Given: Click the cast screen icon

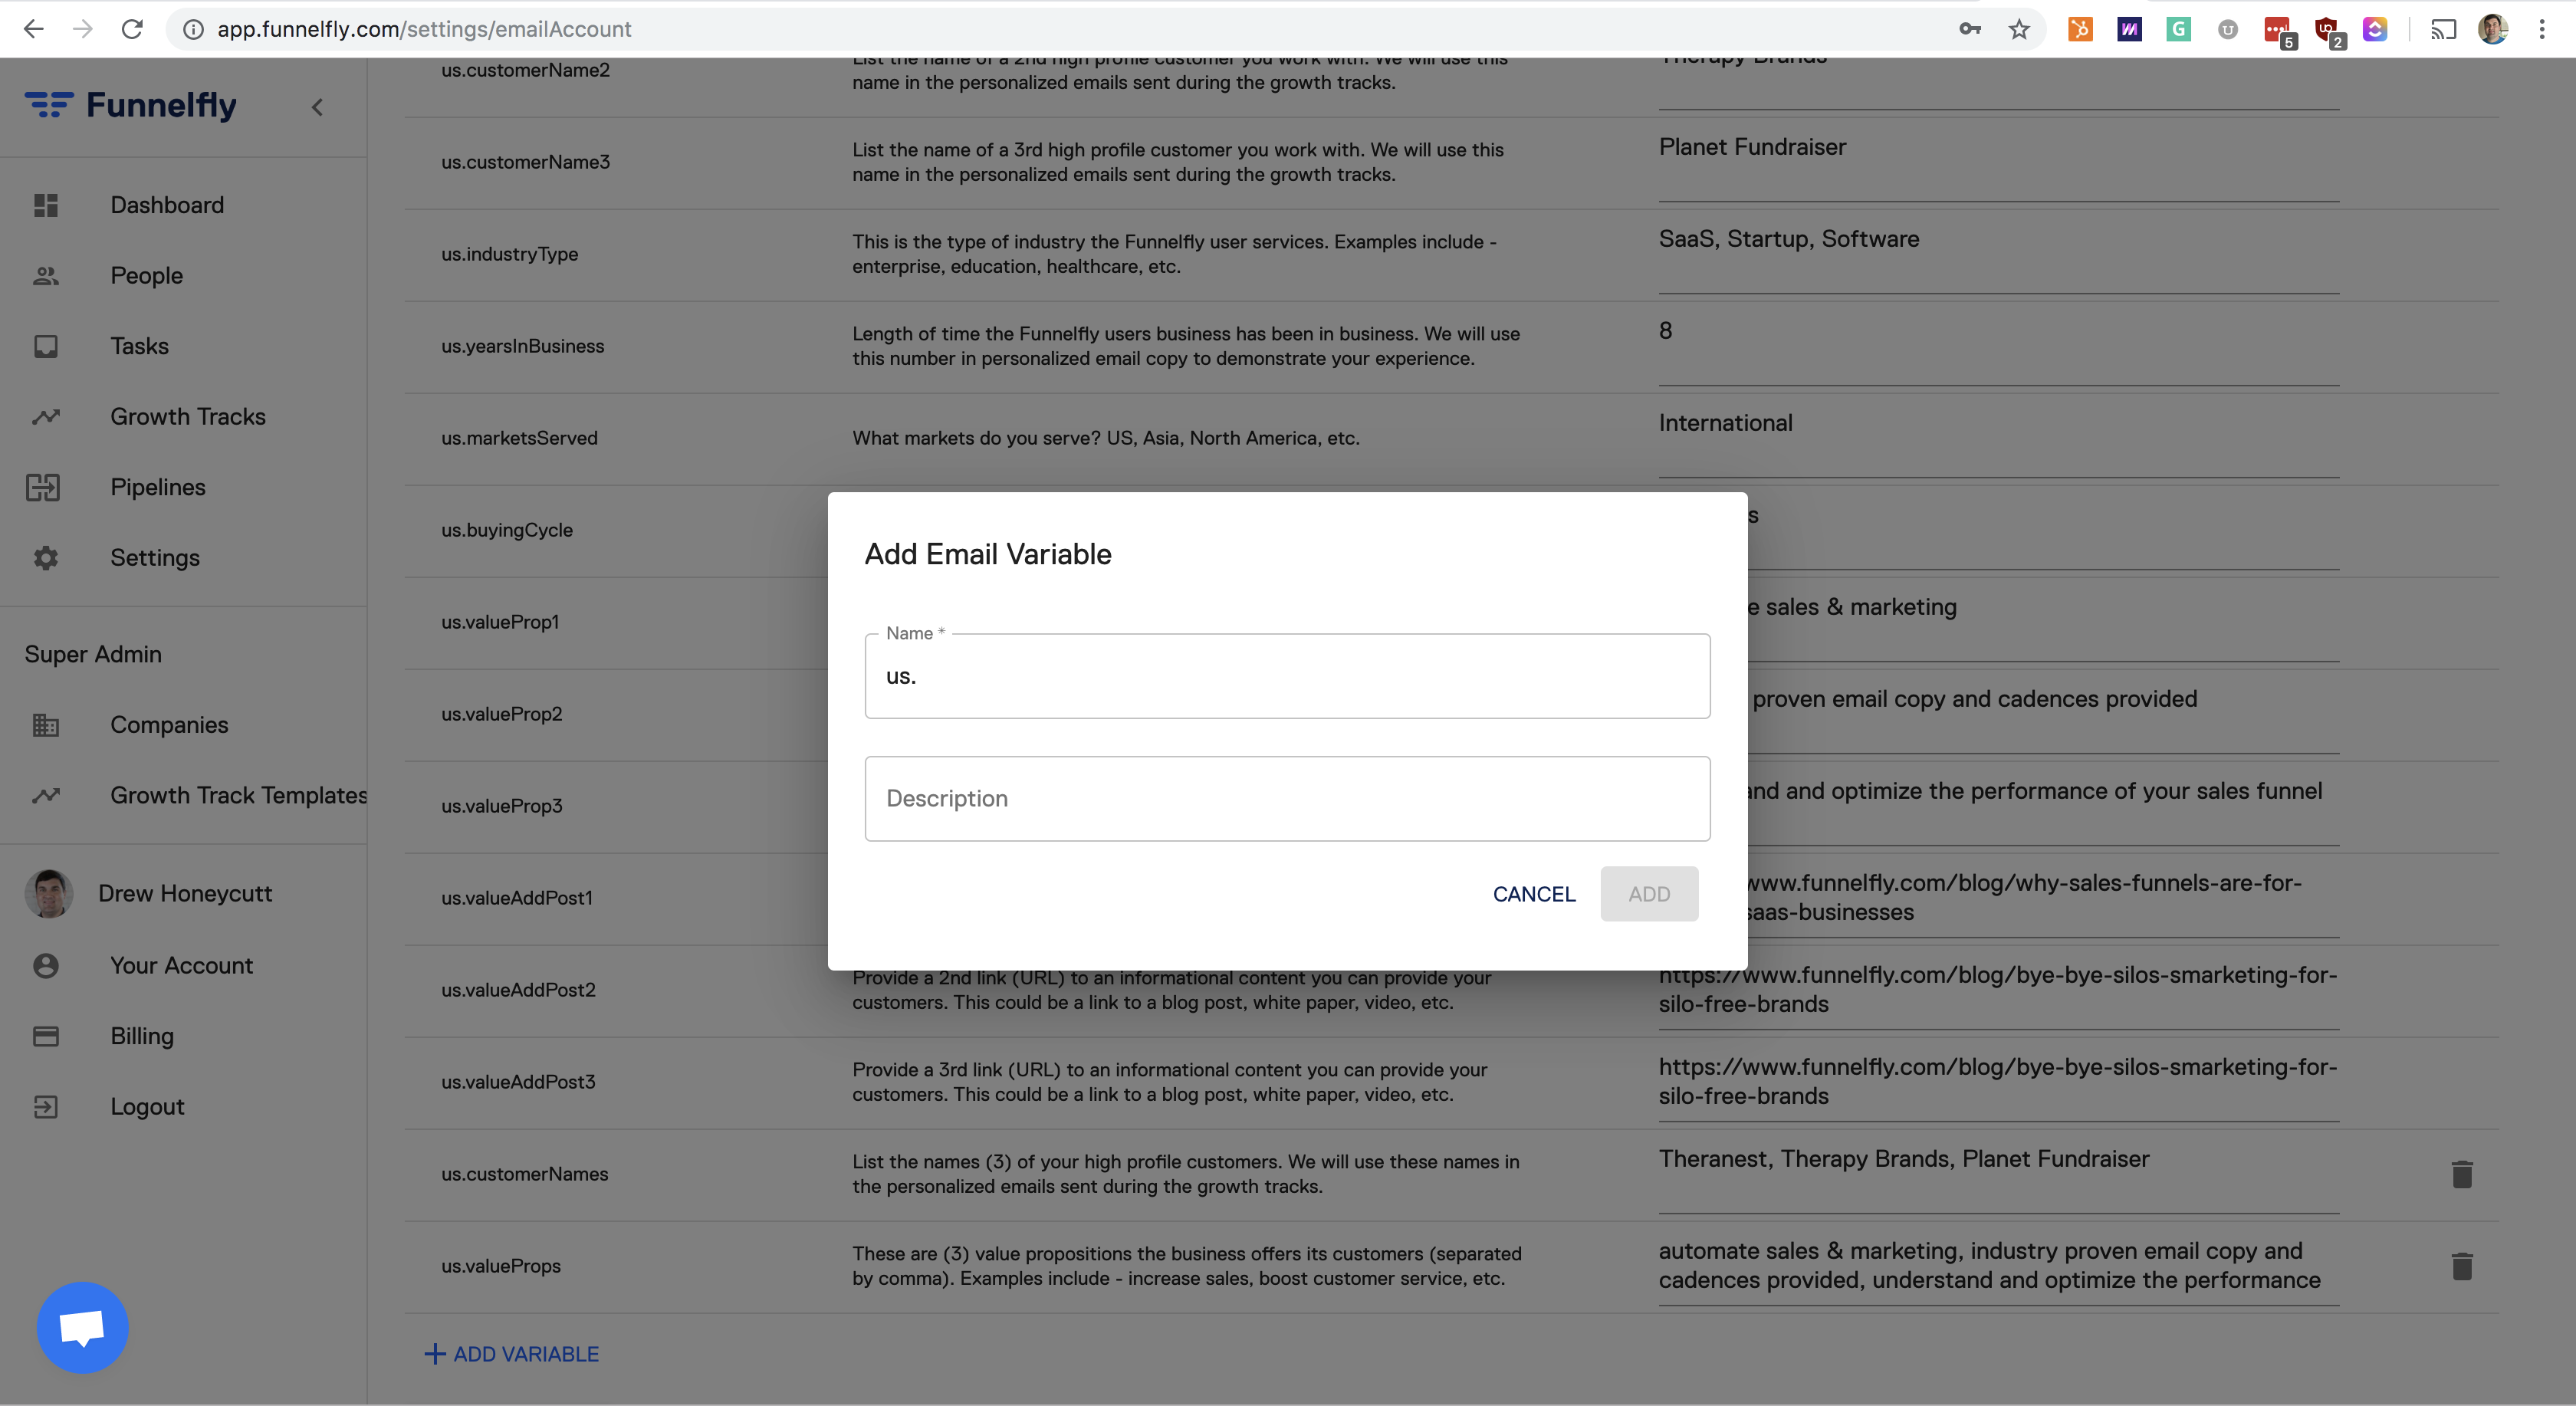Looking at the screenshot, I should [x=2444, y=29].
